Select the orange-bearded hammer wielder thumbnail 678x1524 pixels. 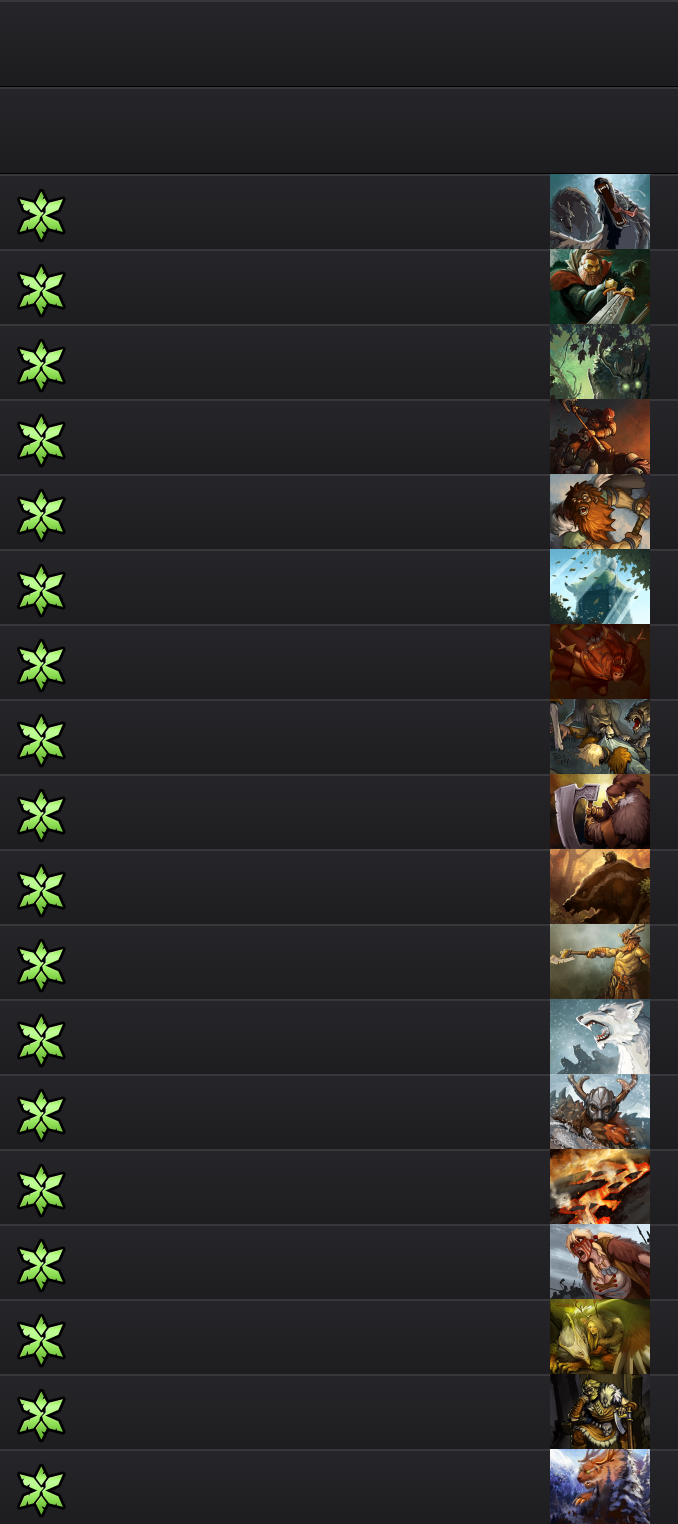coord(600,512)
